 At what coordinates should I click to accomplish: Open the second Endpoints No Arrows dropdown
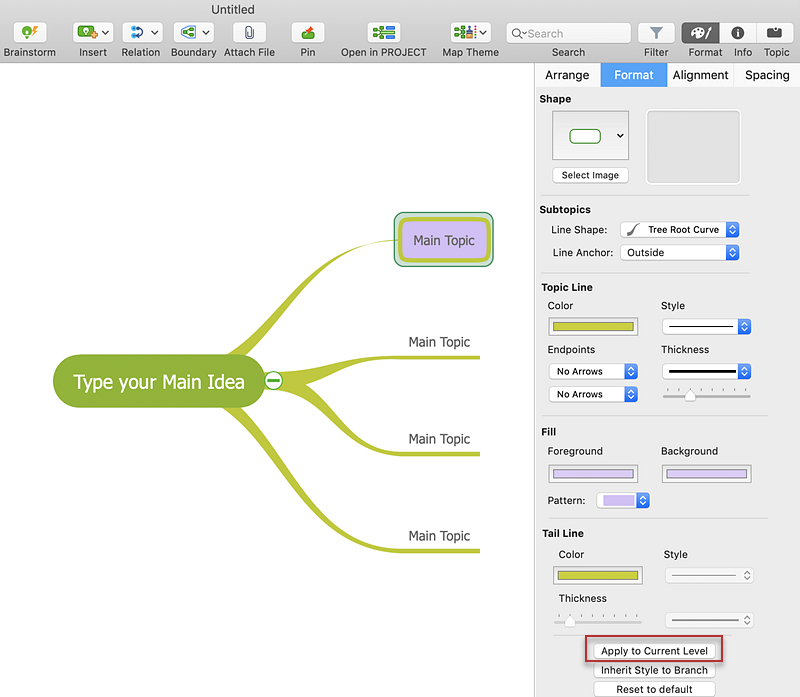point(593,394)
